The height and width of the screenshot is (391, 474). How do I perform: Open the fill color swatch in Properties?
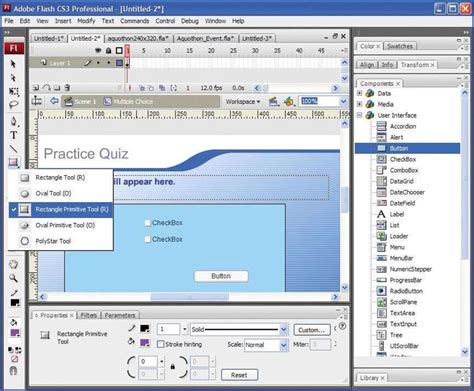[x=145, y=343]
